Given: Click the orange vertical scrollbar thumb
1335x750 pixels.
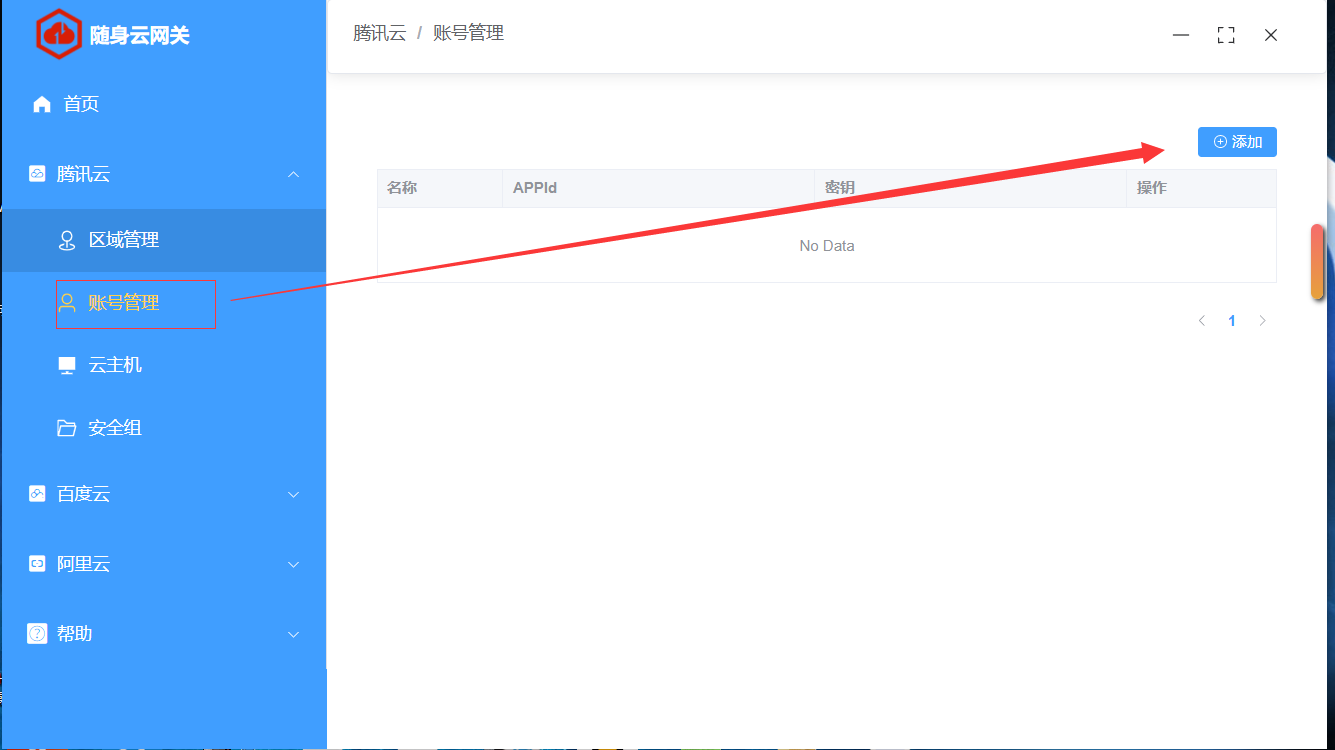Looking at the screenshot, I should [1318, 262].
